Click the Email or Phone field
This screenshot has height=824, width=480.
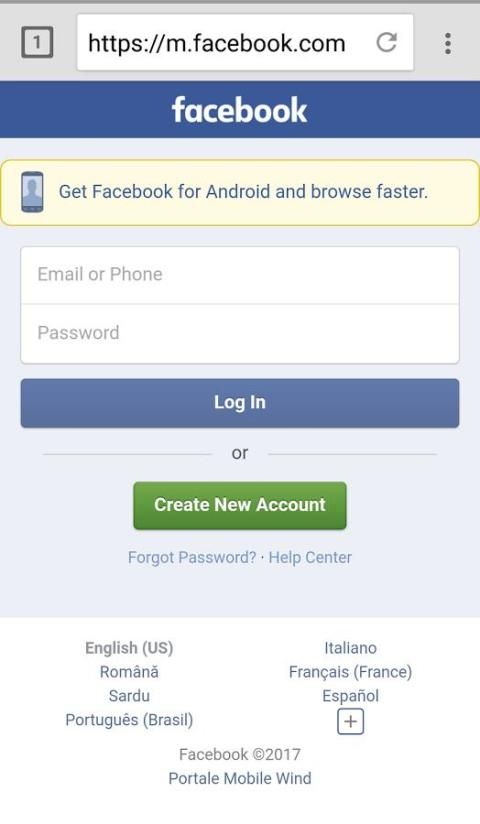[x=240, y=275]
